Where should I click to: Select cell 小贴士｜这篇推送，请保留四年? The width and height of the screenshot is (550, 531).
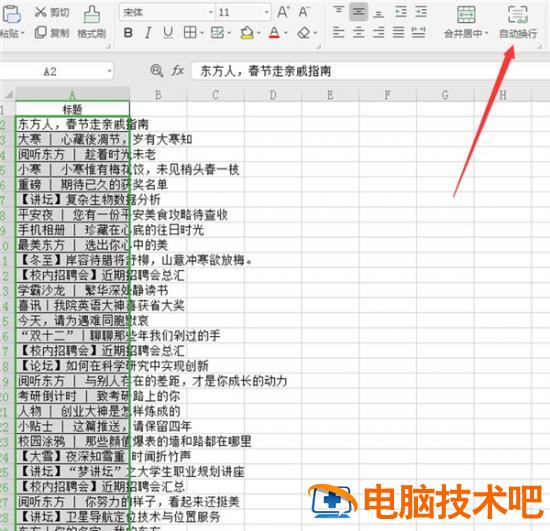coord(72,426)
